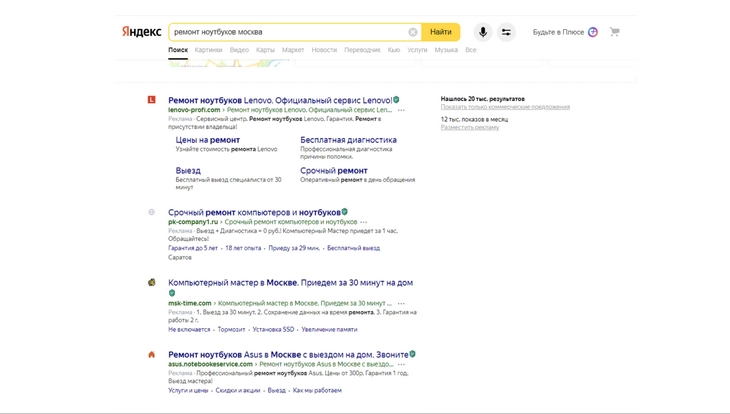This screenshot has height=414, width=730.
Task: Click the Услуги и цены quick link
Action: 188,390
